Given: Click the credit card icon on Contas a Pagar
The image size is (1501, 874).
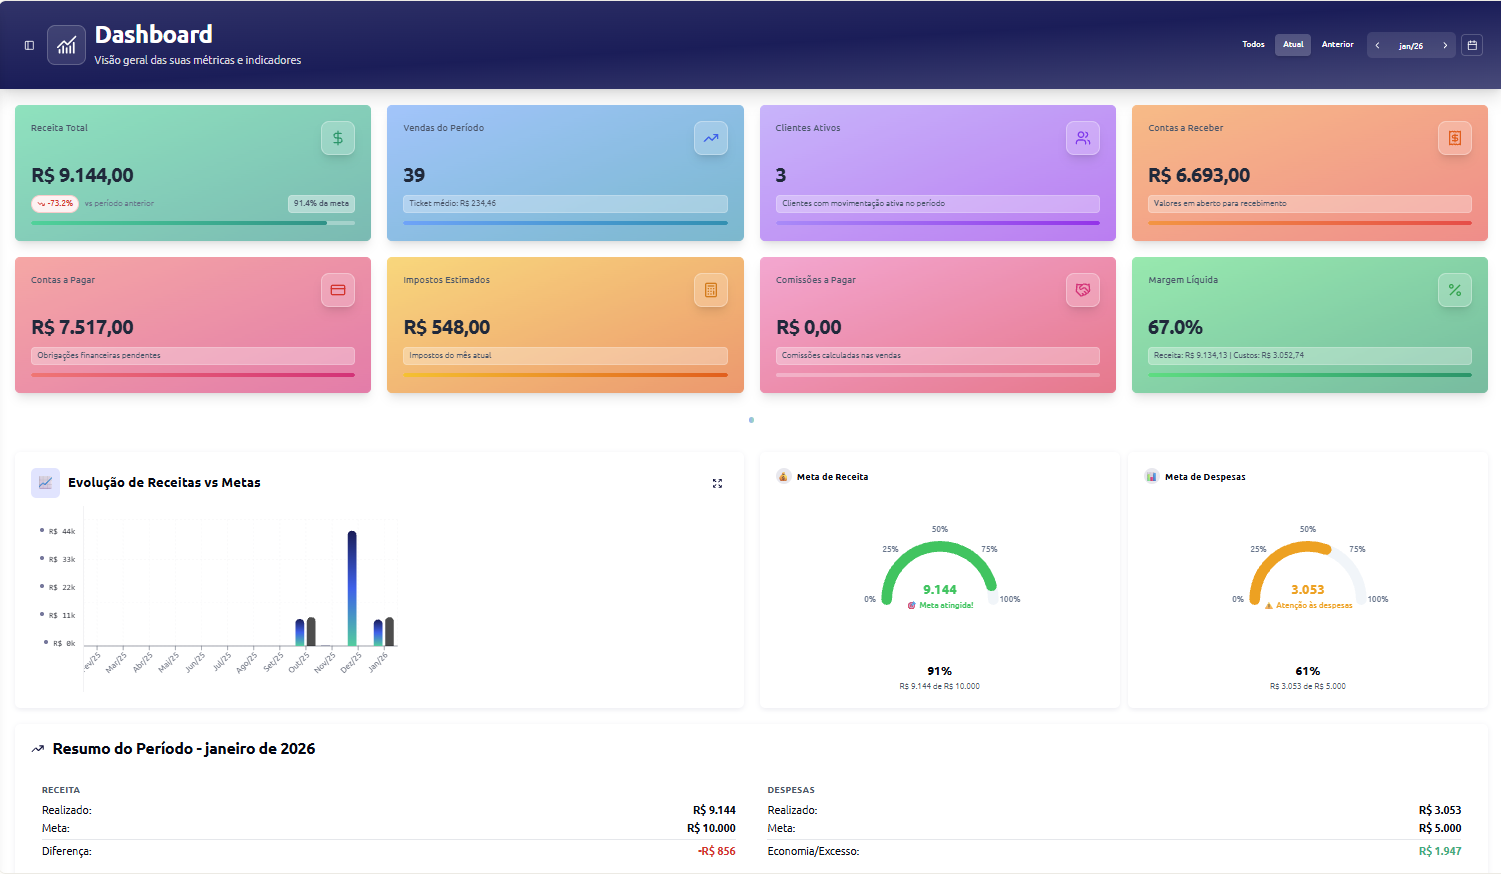Looking at the screenshot, I should (x=338, y=290).
